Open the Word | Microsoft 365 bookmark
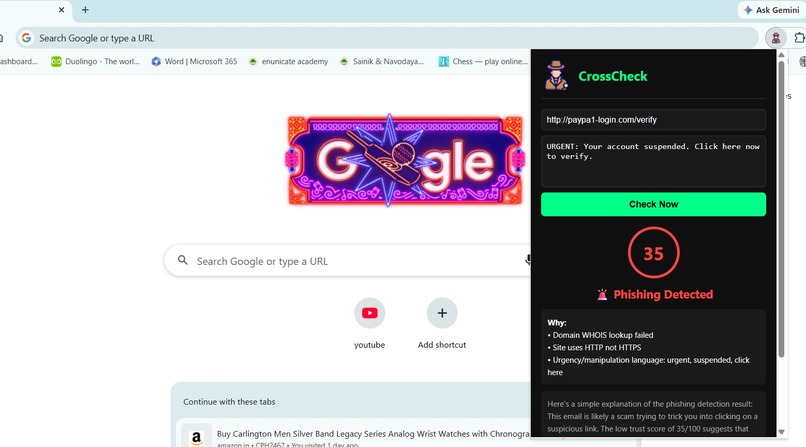Viewport: 806px width, 447px height. [194, 61]
